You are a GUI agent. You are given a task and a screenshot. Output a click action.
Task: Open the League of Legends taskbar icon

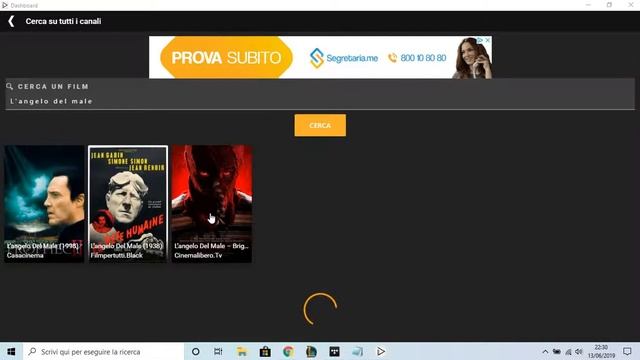click(x=311, y=351)
